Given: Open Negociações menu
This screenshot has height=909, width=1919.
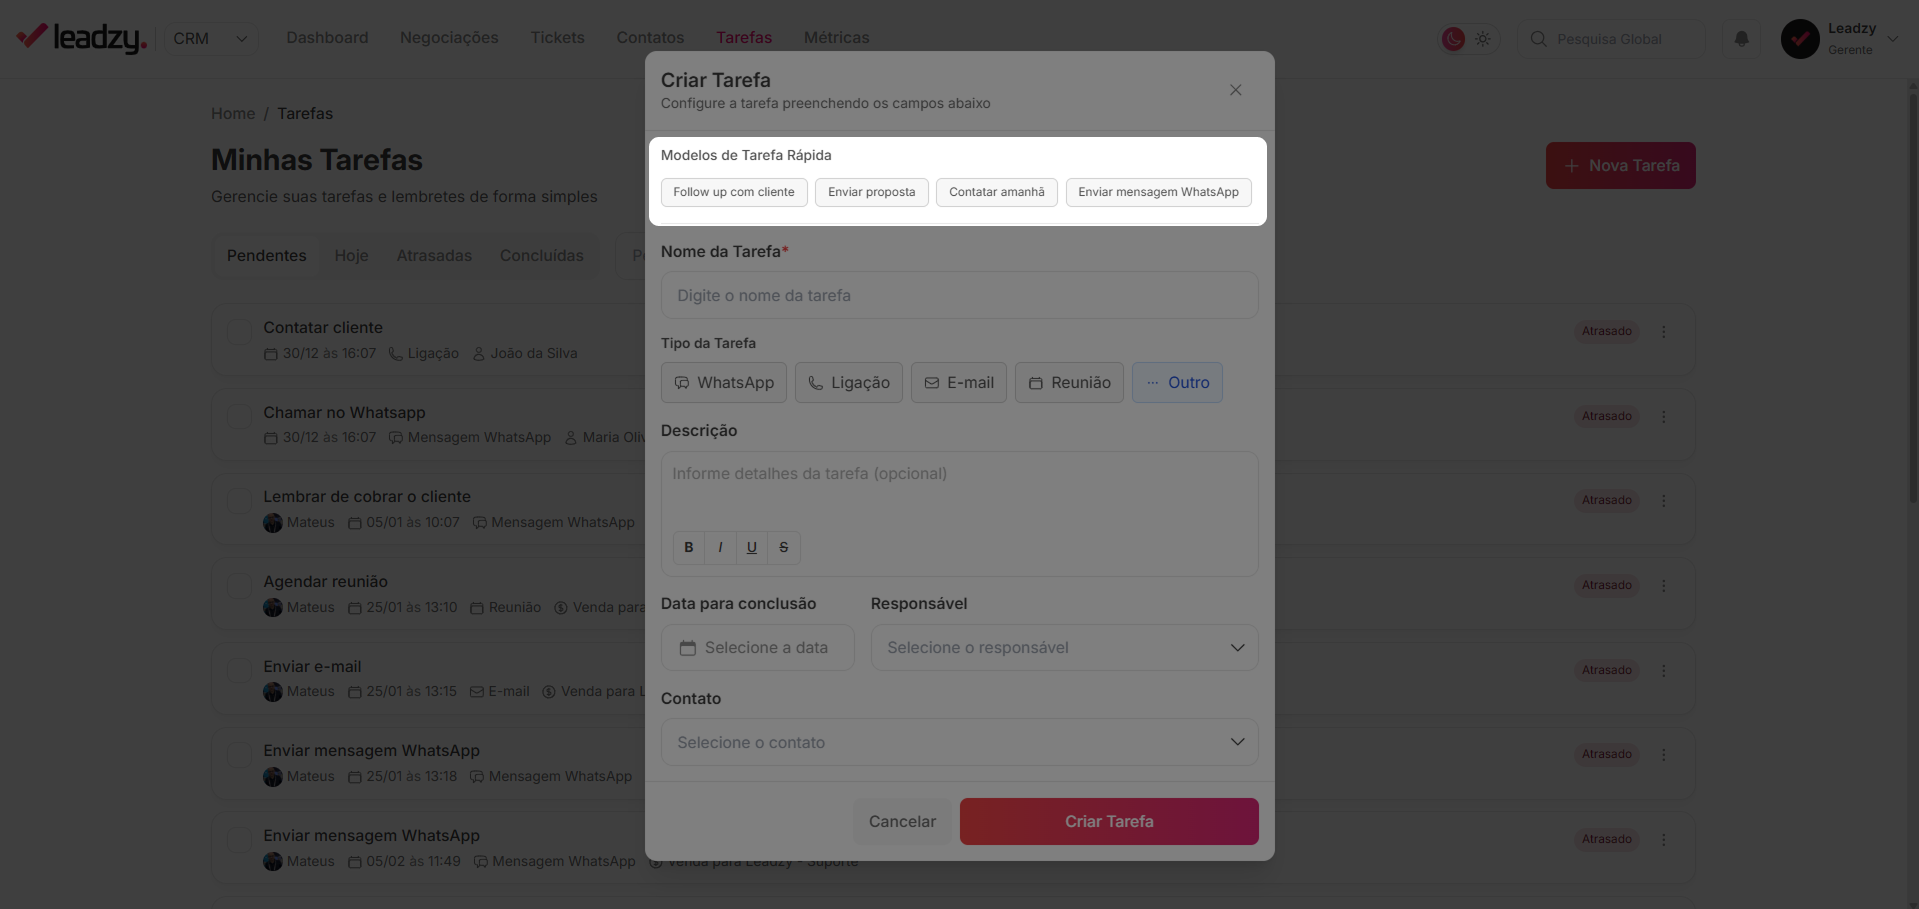Looking at the screenshot, I should tap(449, 37).
